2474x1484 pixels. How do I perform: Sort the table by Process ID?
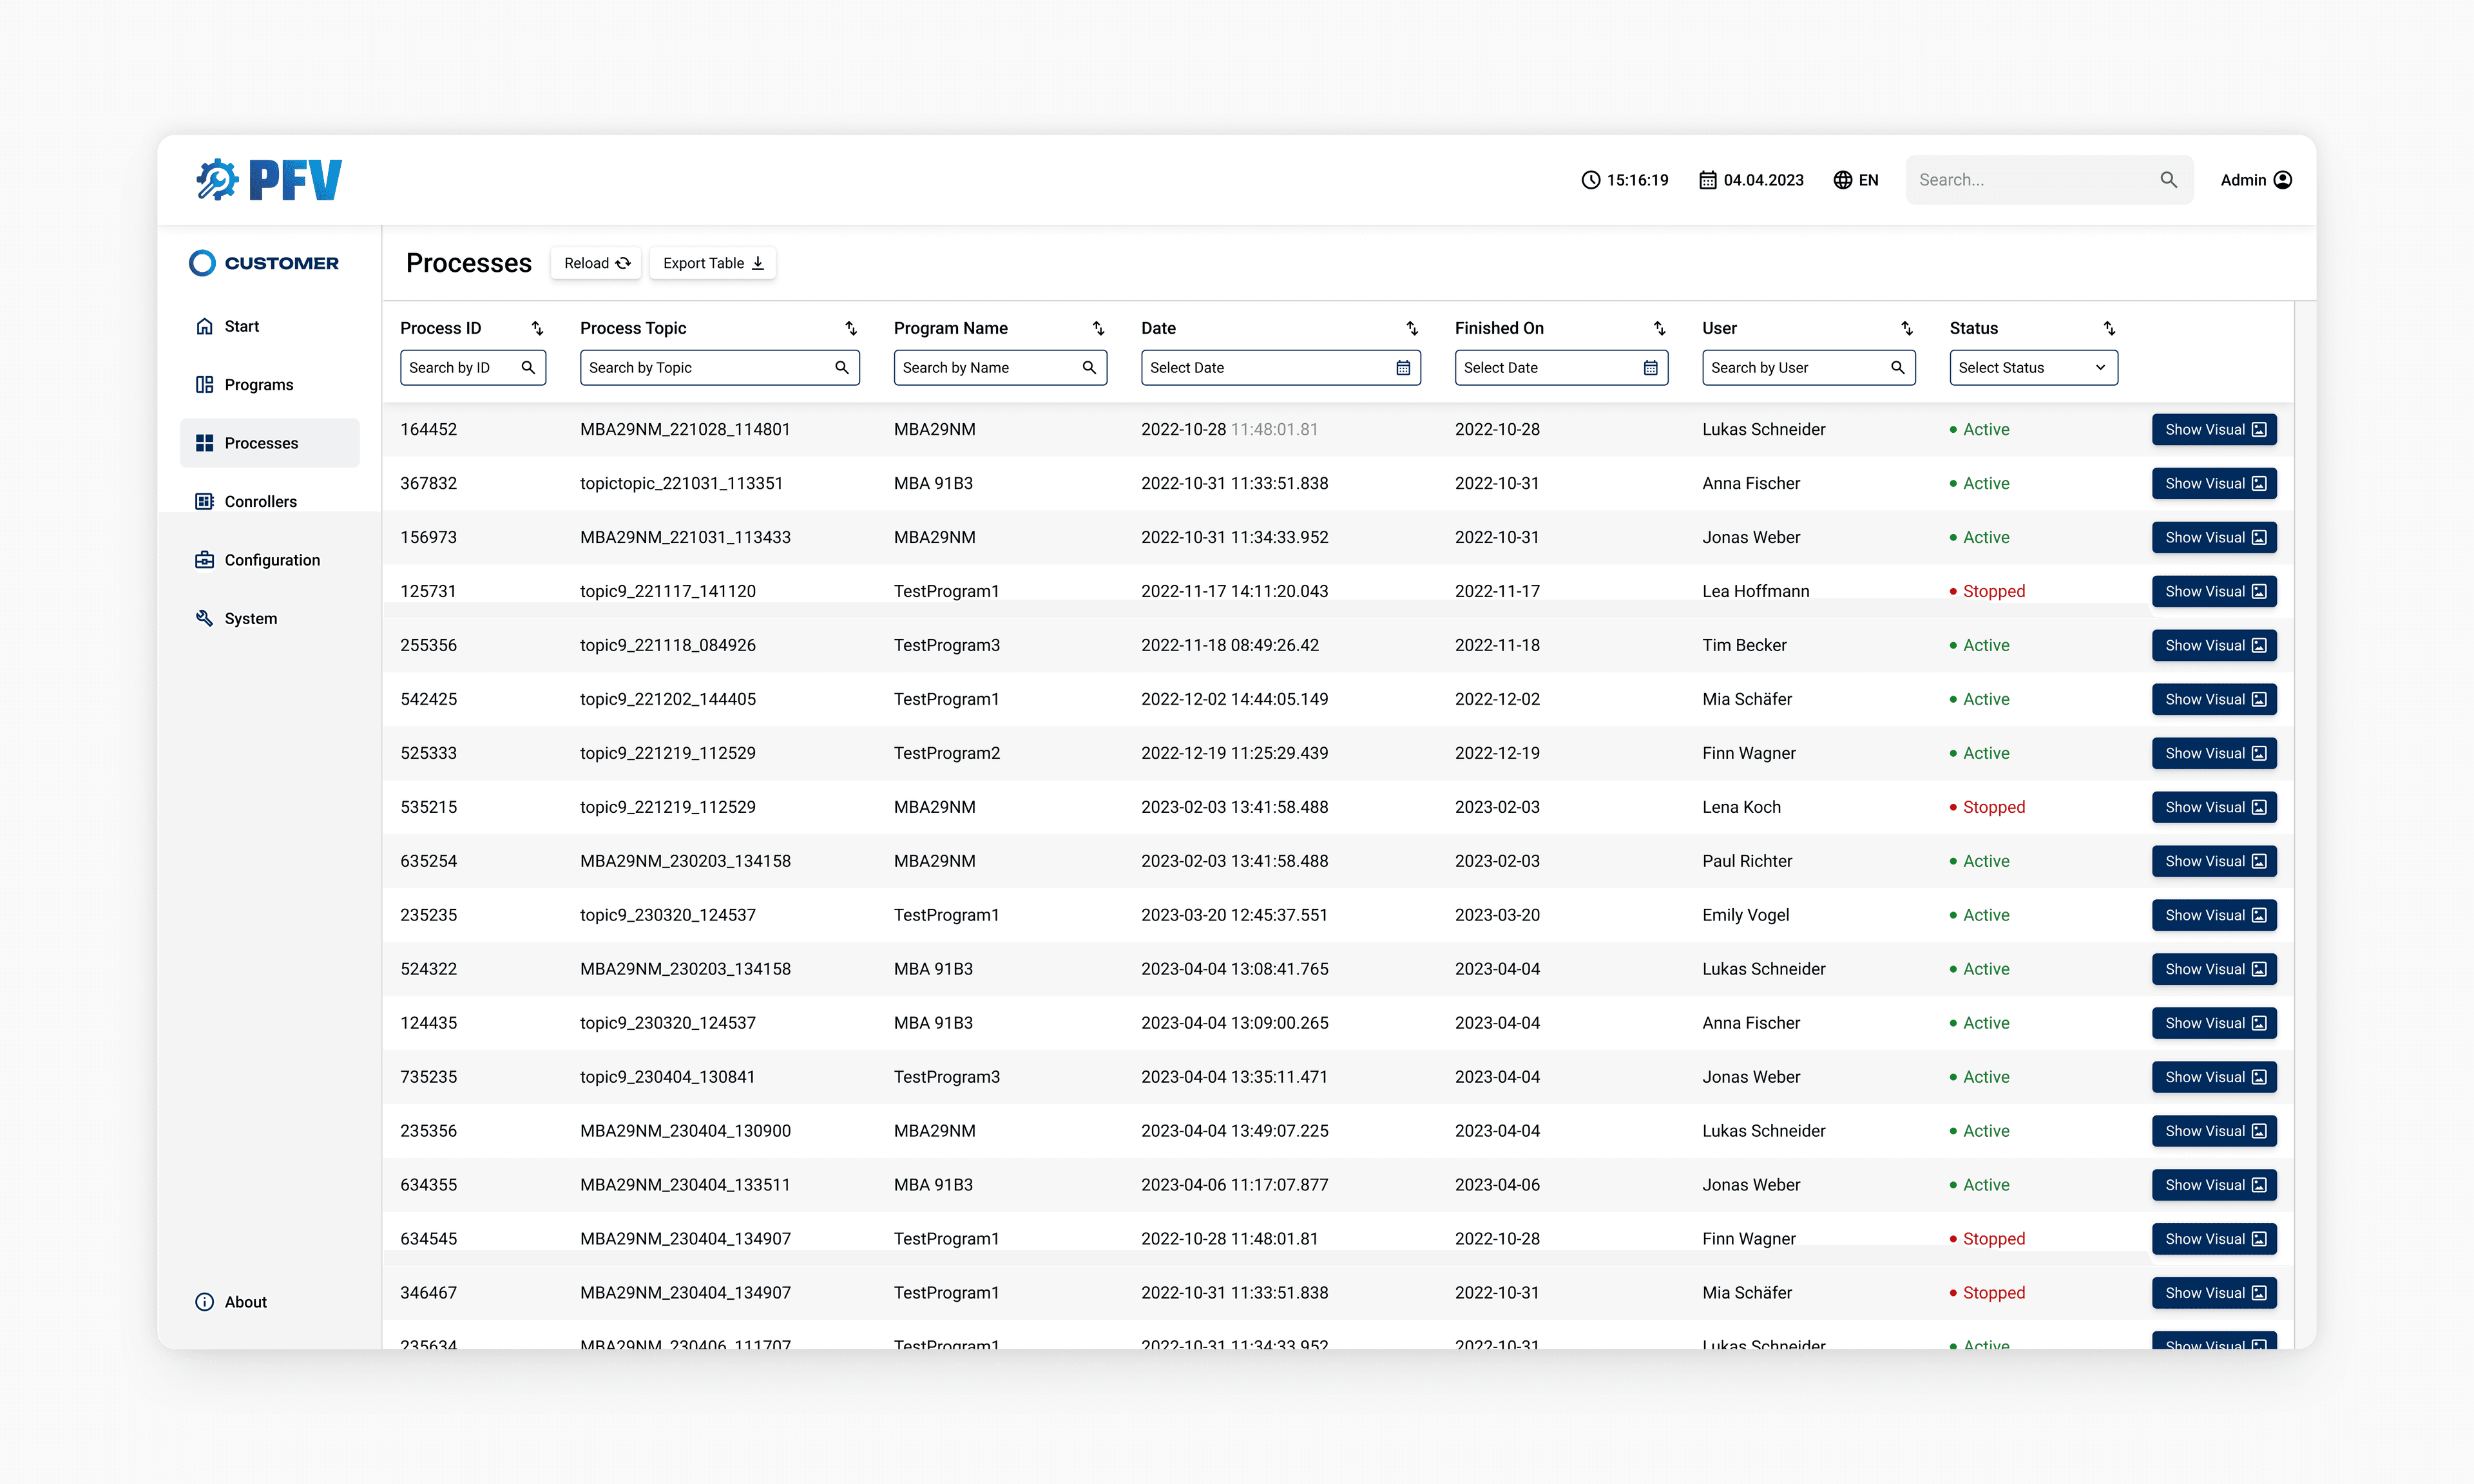(x=537, y=328)
